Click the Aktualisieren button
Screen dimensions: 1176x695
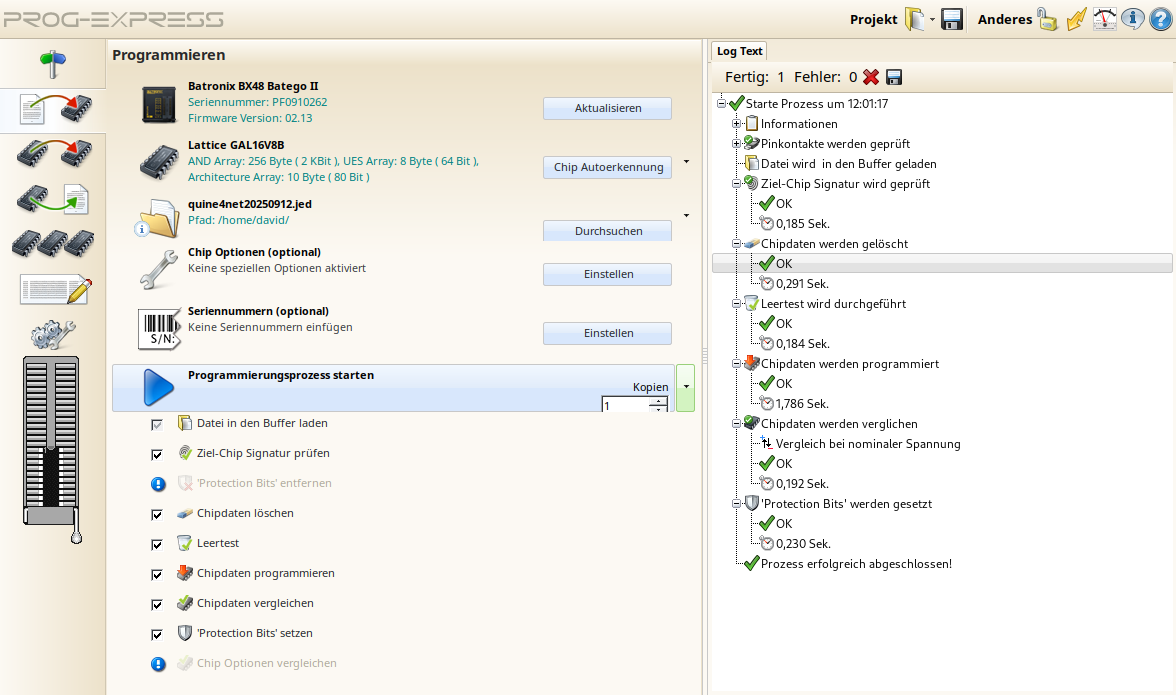click(x=607, y=108)
